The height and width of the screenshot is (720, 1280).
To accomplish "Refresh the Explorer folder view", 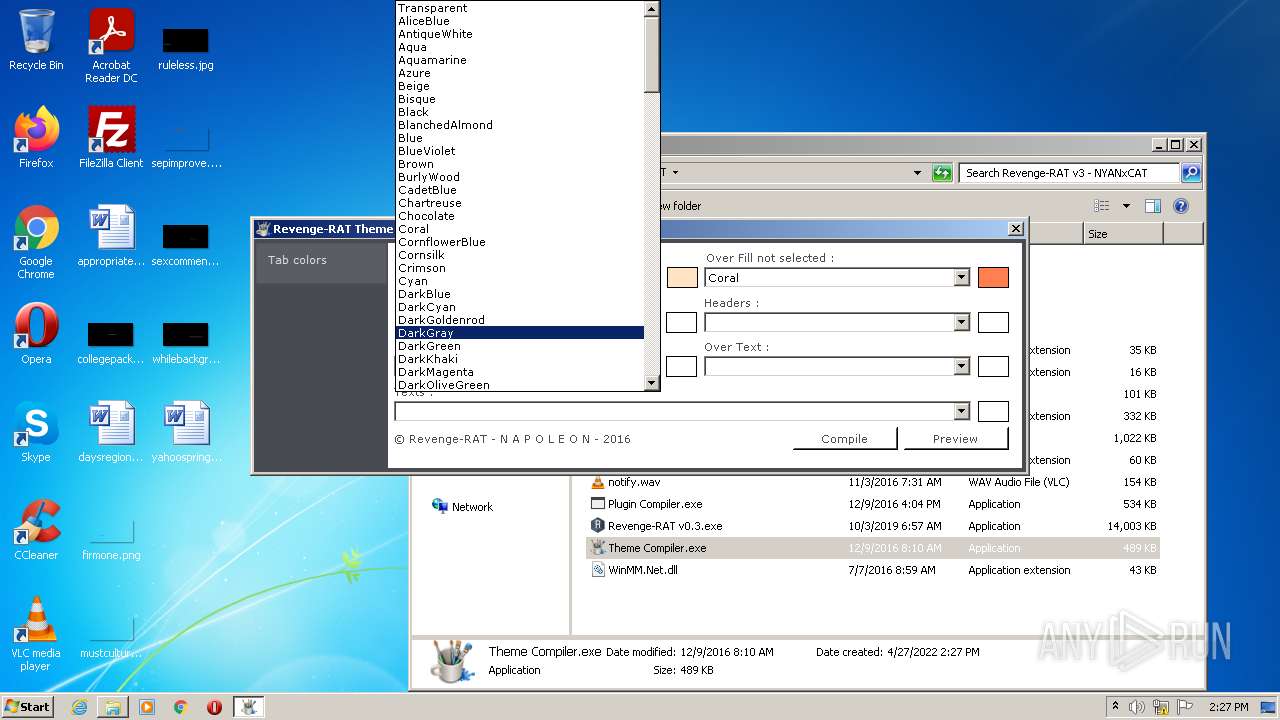I will 942,173.
